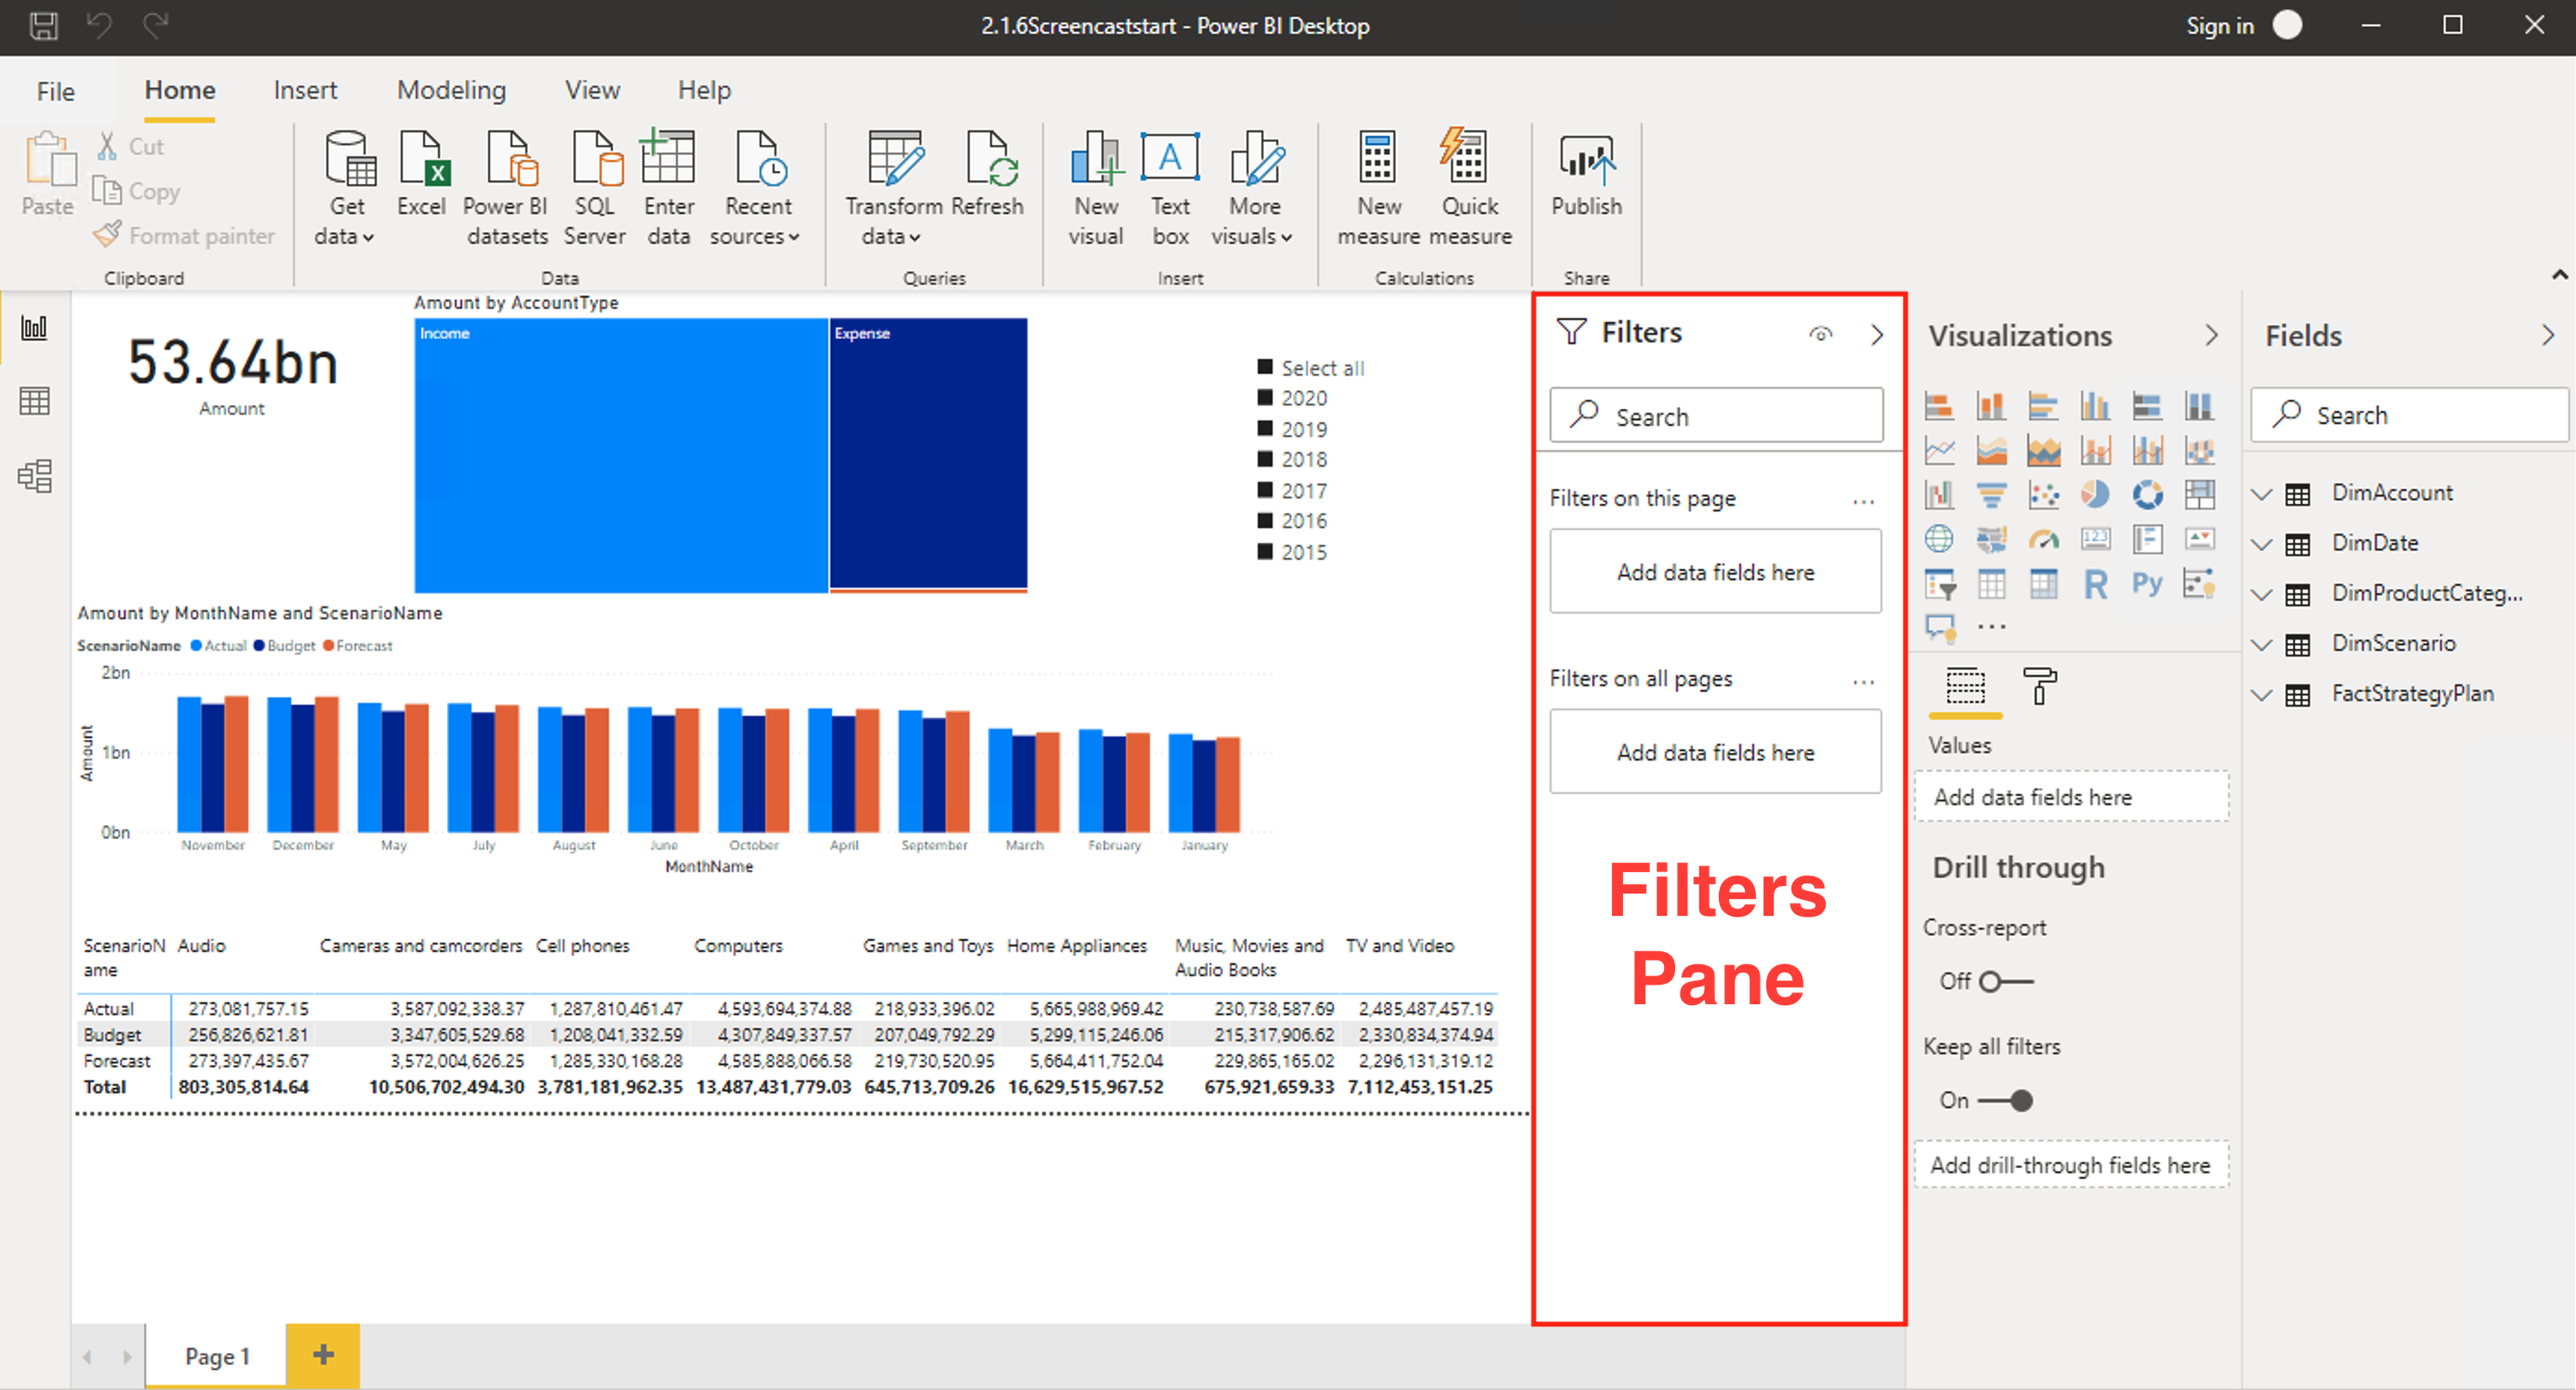Image resolution: width=2576 pixels, height=1390 pixels.
Task: Select the 2016 year checkbox
Action: (x=1264, y=520)
